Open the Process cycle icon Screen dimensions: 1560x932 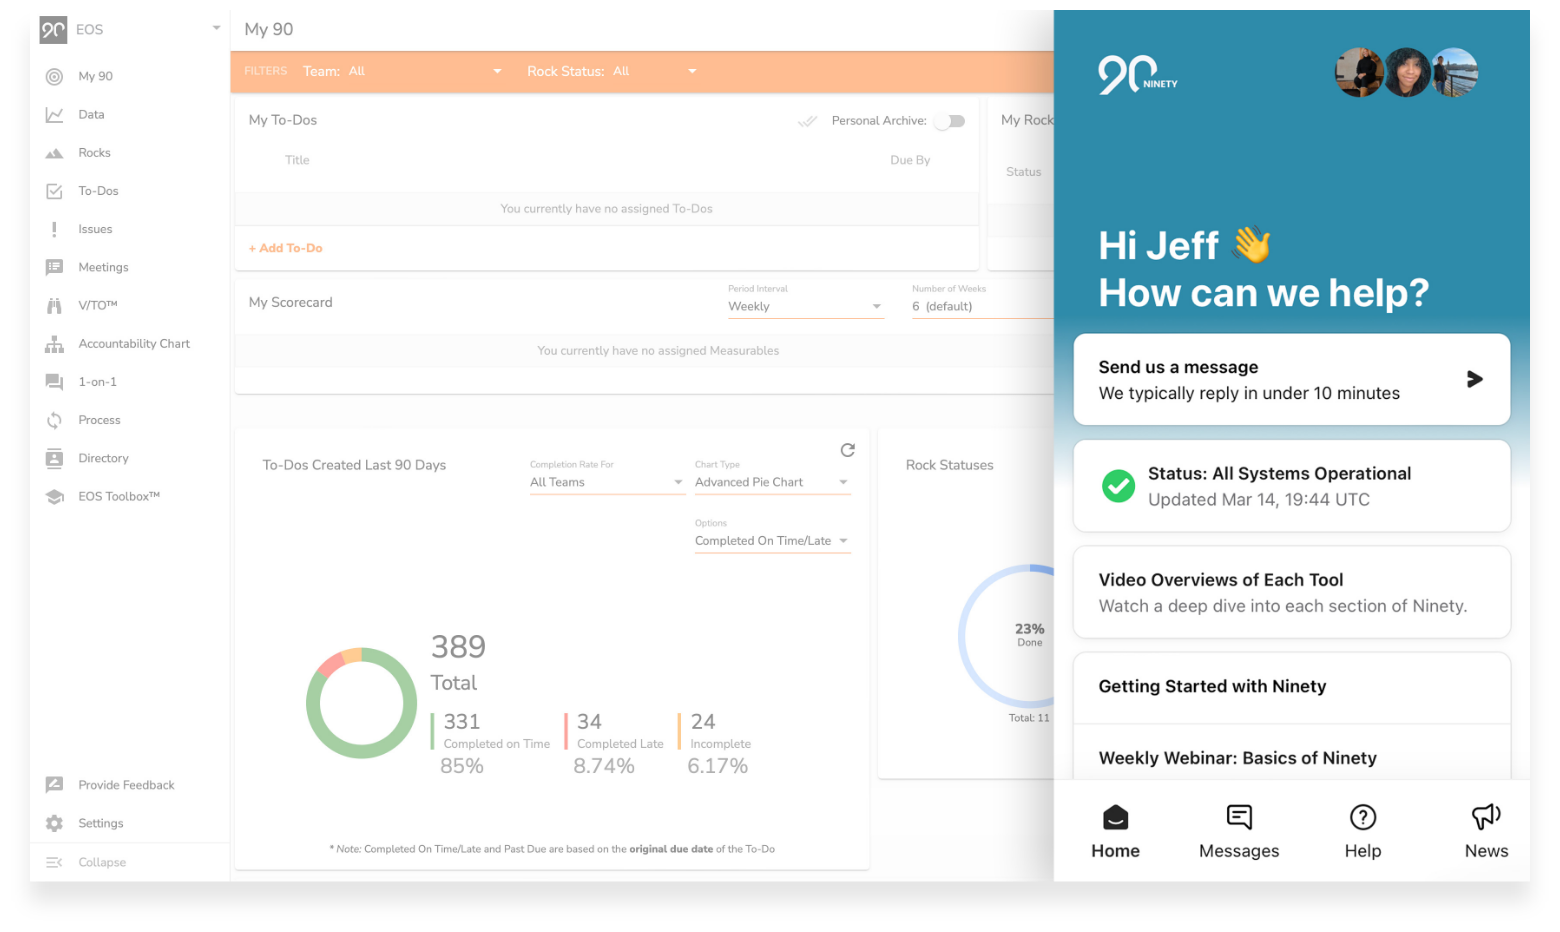coord(54,420)
